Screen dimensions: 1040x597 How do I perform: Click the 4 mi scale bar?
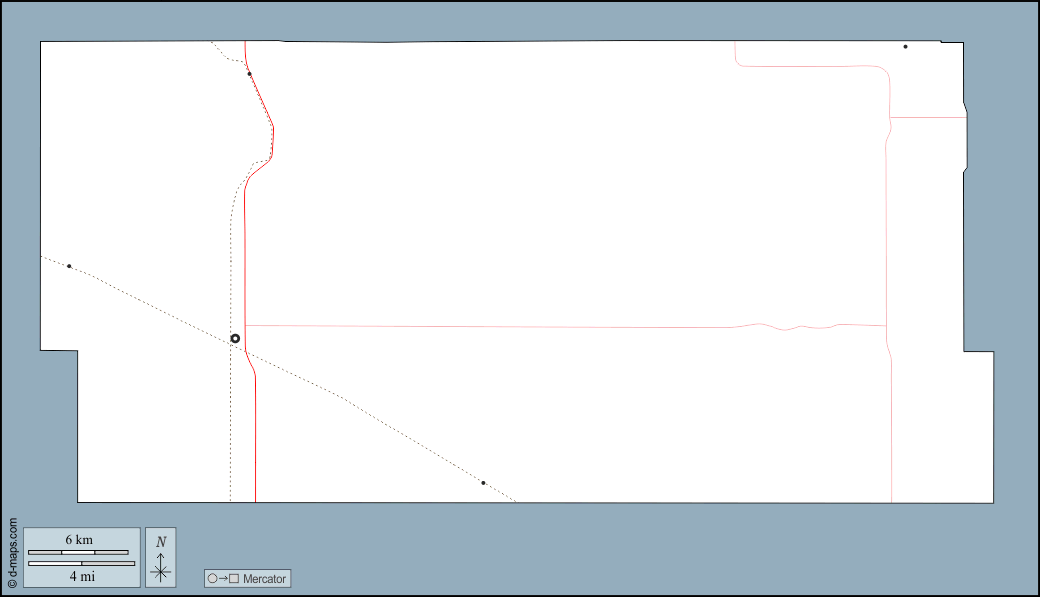point(81,563)
